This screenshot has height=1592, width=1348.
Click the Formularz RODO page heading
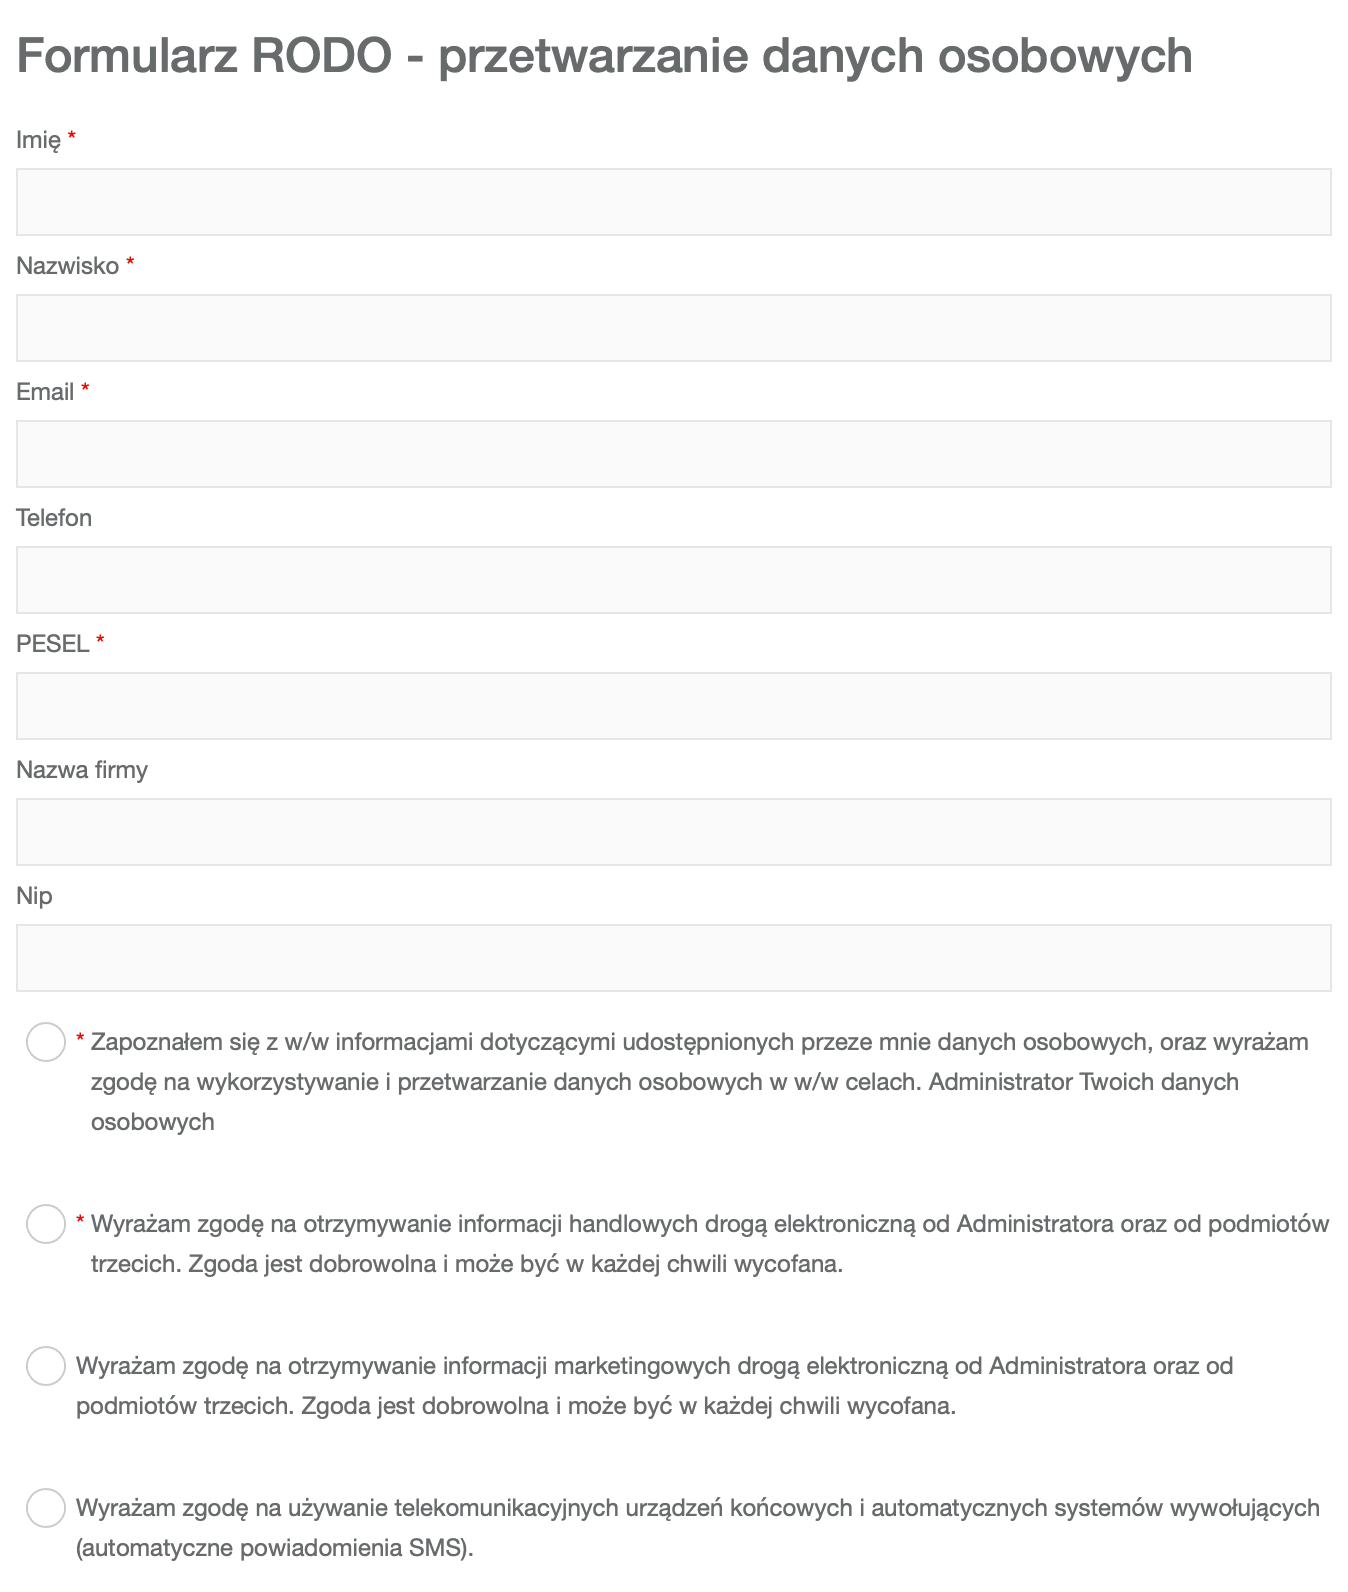pos(605,57)
